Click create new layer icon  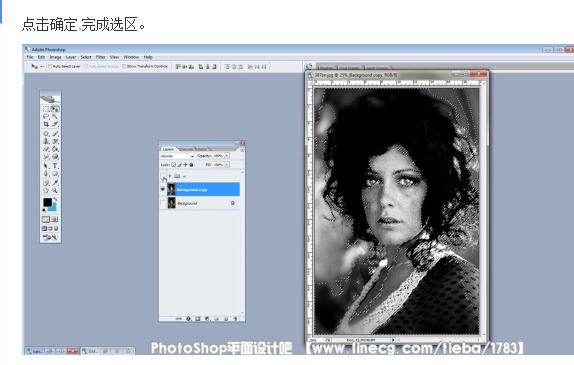coord(226,319)
